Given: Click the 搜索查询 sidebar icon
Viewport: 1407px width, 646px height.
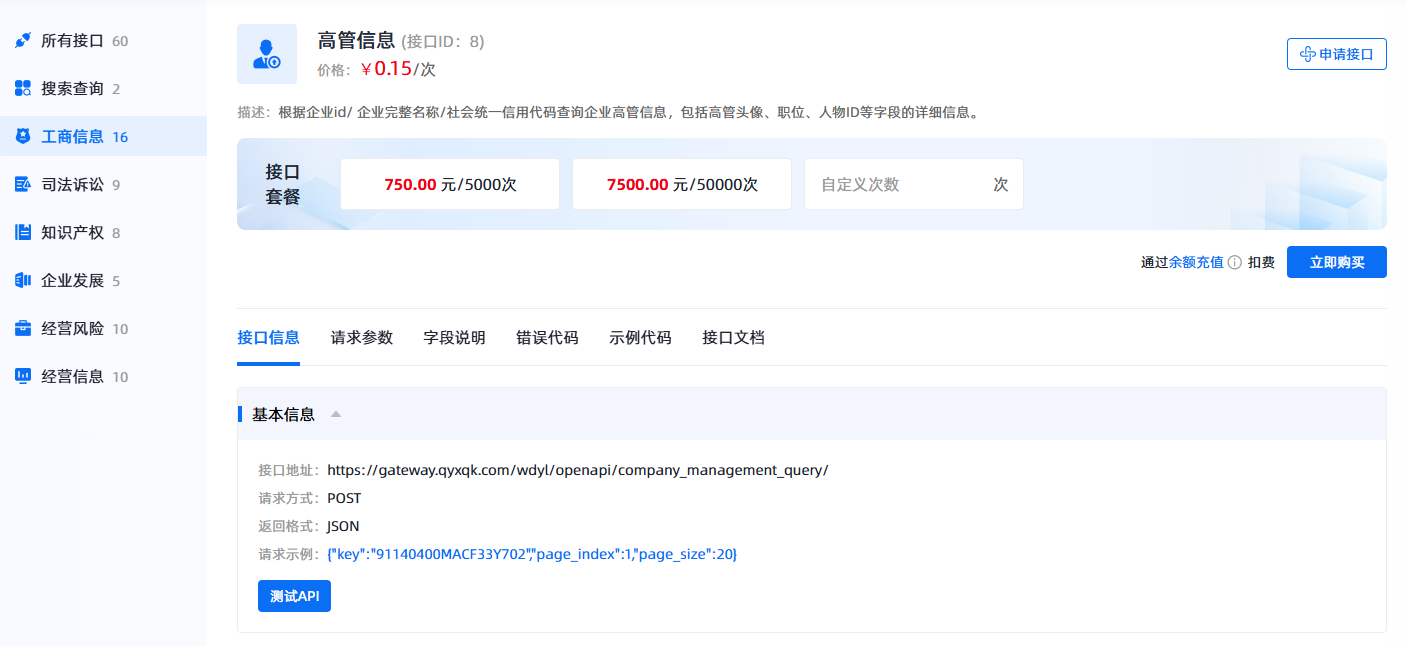Looking at the screenshot, I should (23, 89).
